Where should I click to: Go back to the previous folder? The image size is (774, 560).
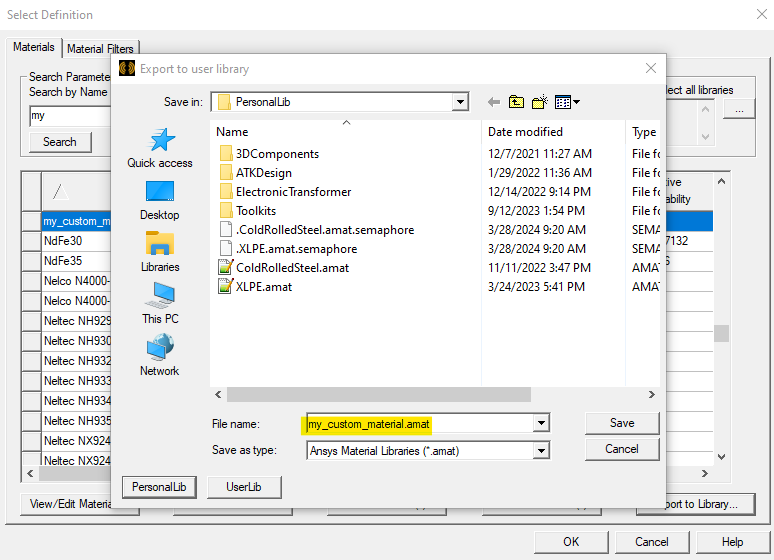(494, 102)
